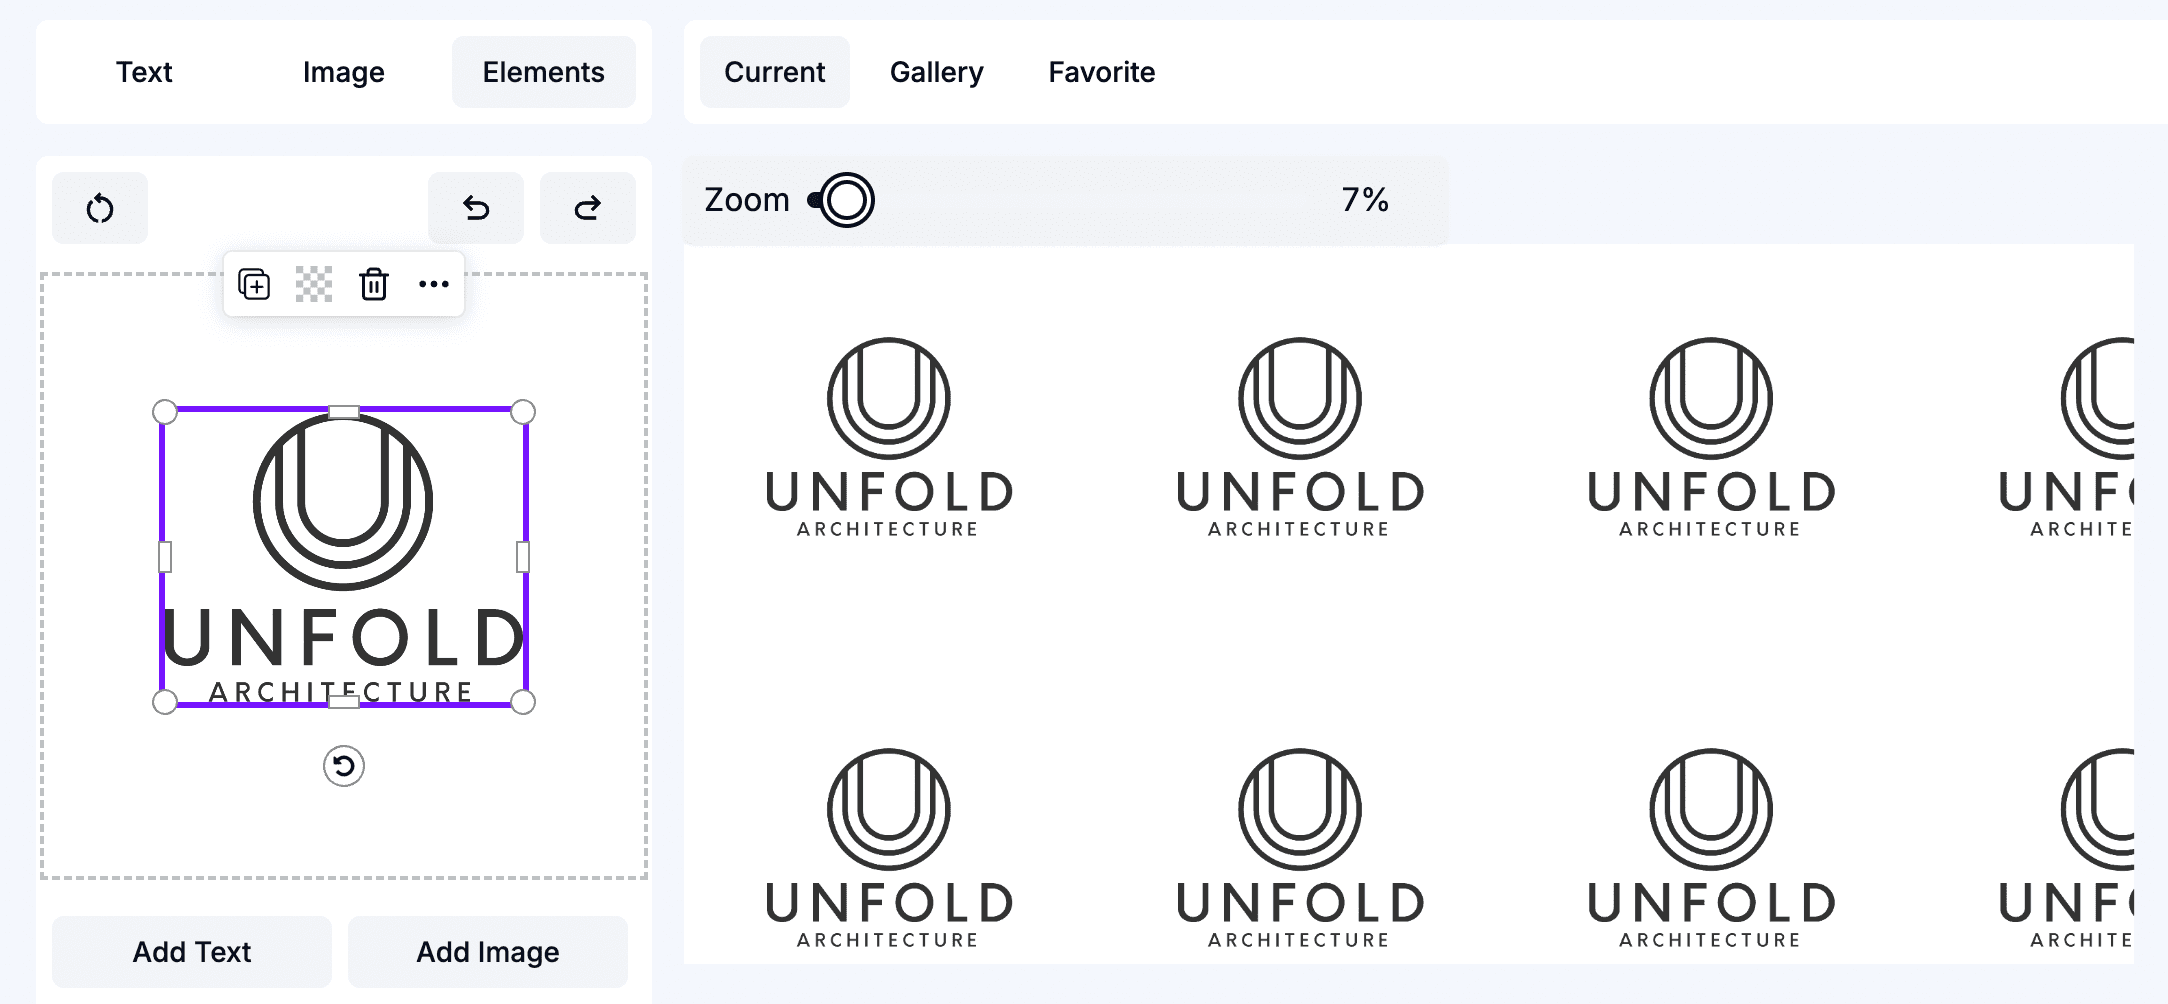Viewport: 2168px width, 1004px height.
Task: Click the rotation handle below the selection
Action: pos(343,767)
